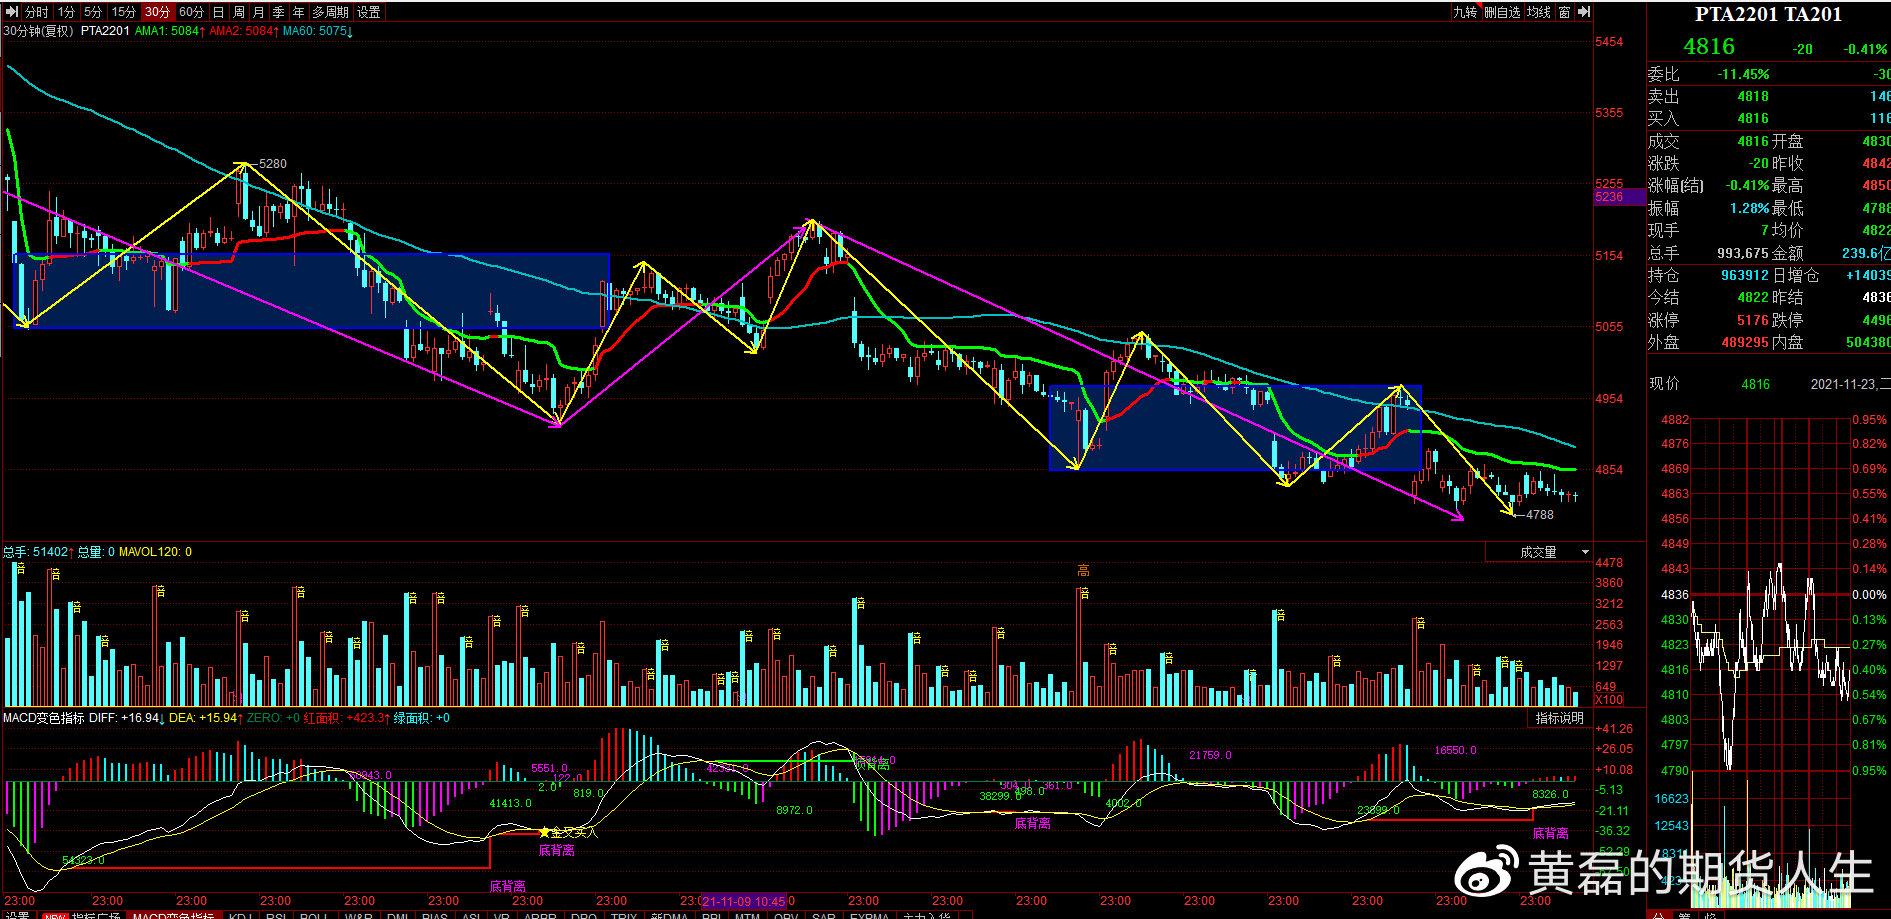Click the right panel arrow icon in toolbar
The width and height of the screenshot is (1891, 919).
pyautogui.click(x=1584, y=12)
